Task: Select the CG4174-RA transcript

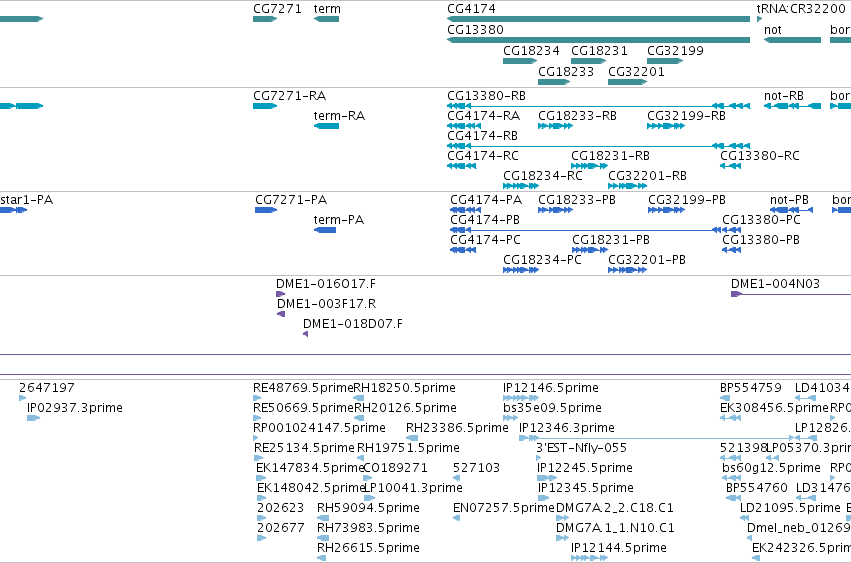Action: (x=464, y=126)
